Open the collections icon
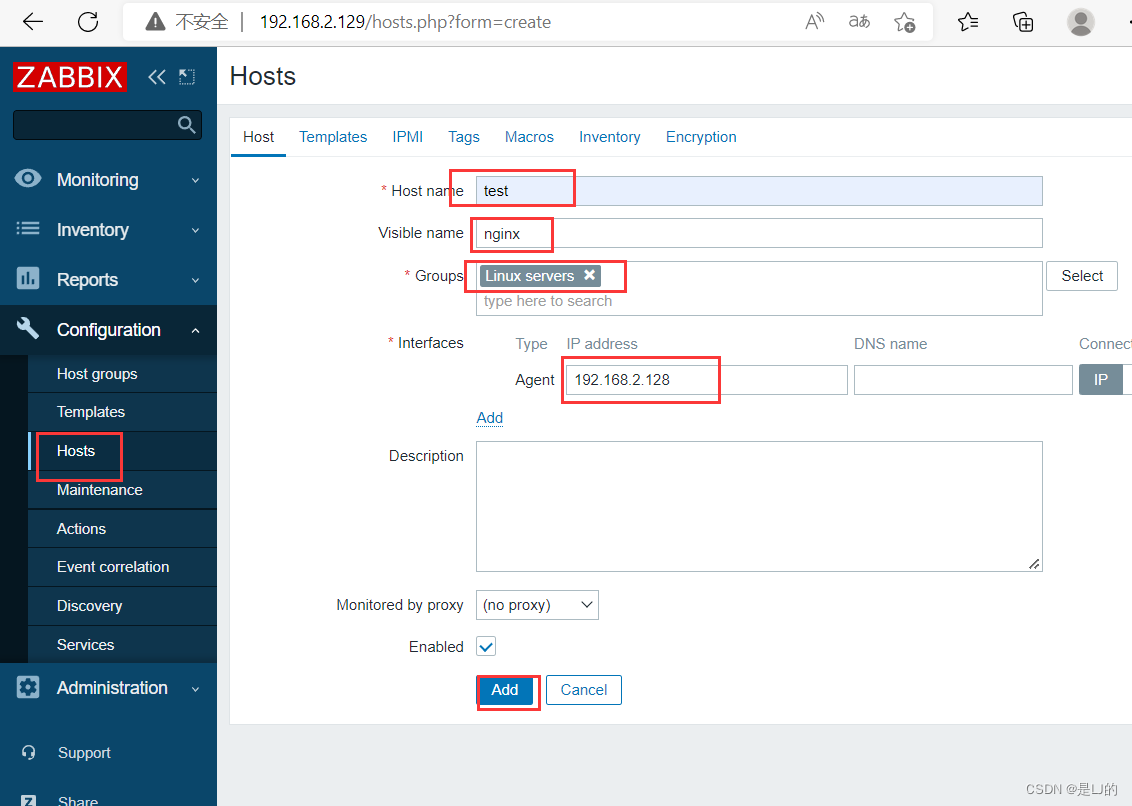The image size is (1132, 806). (x=1023, y=22)
